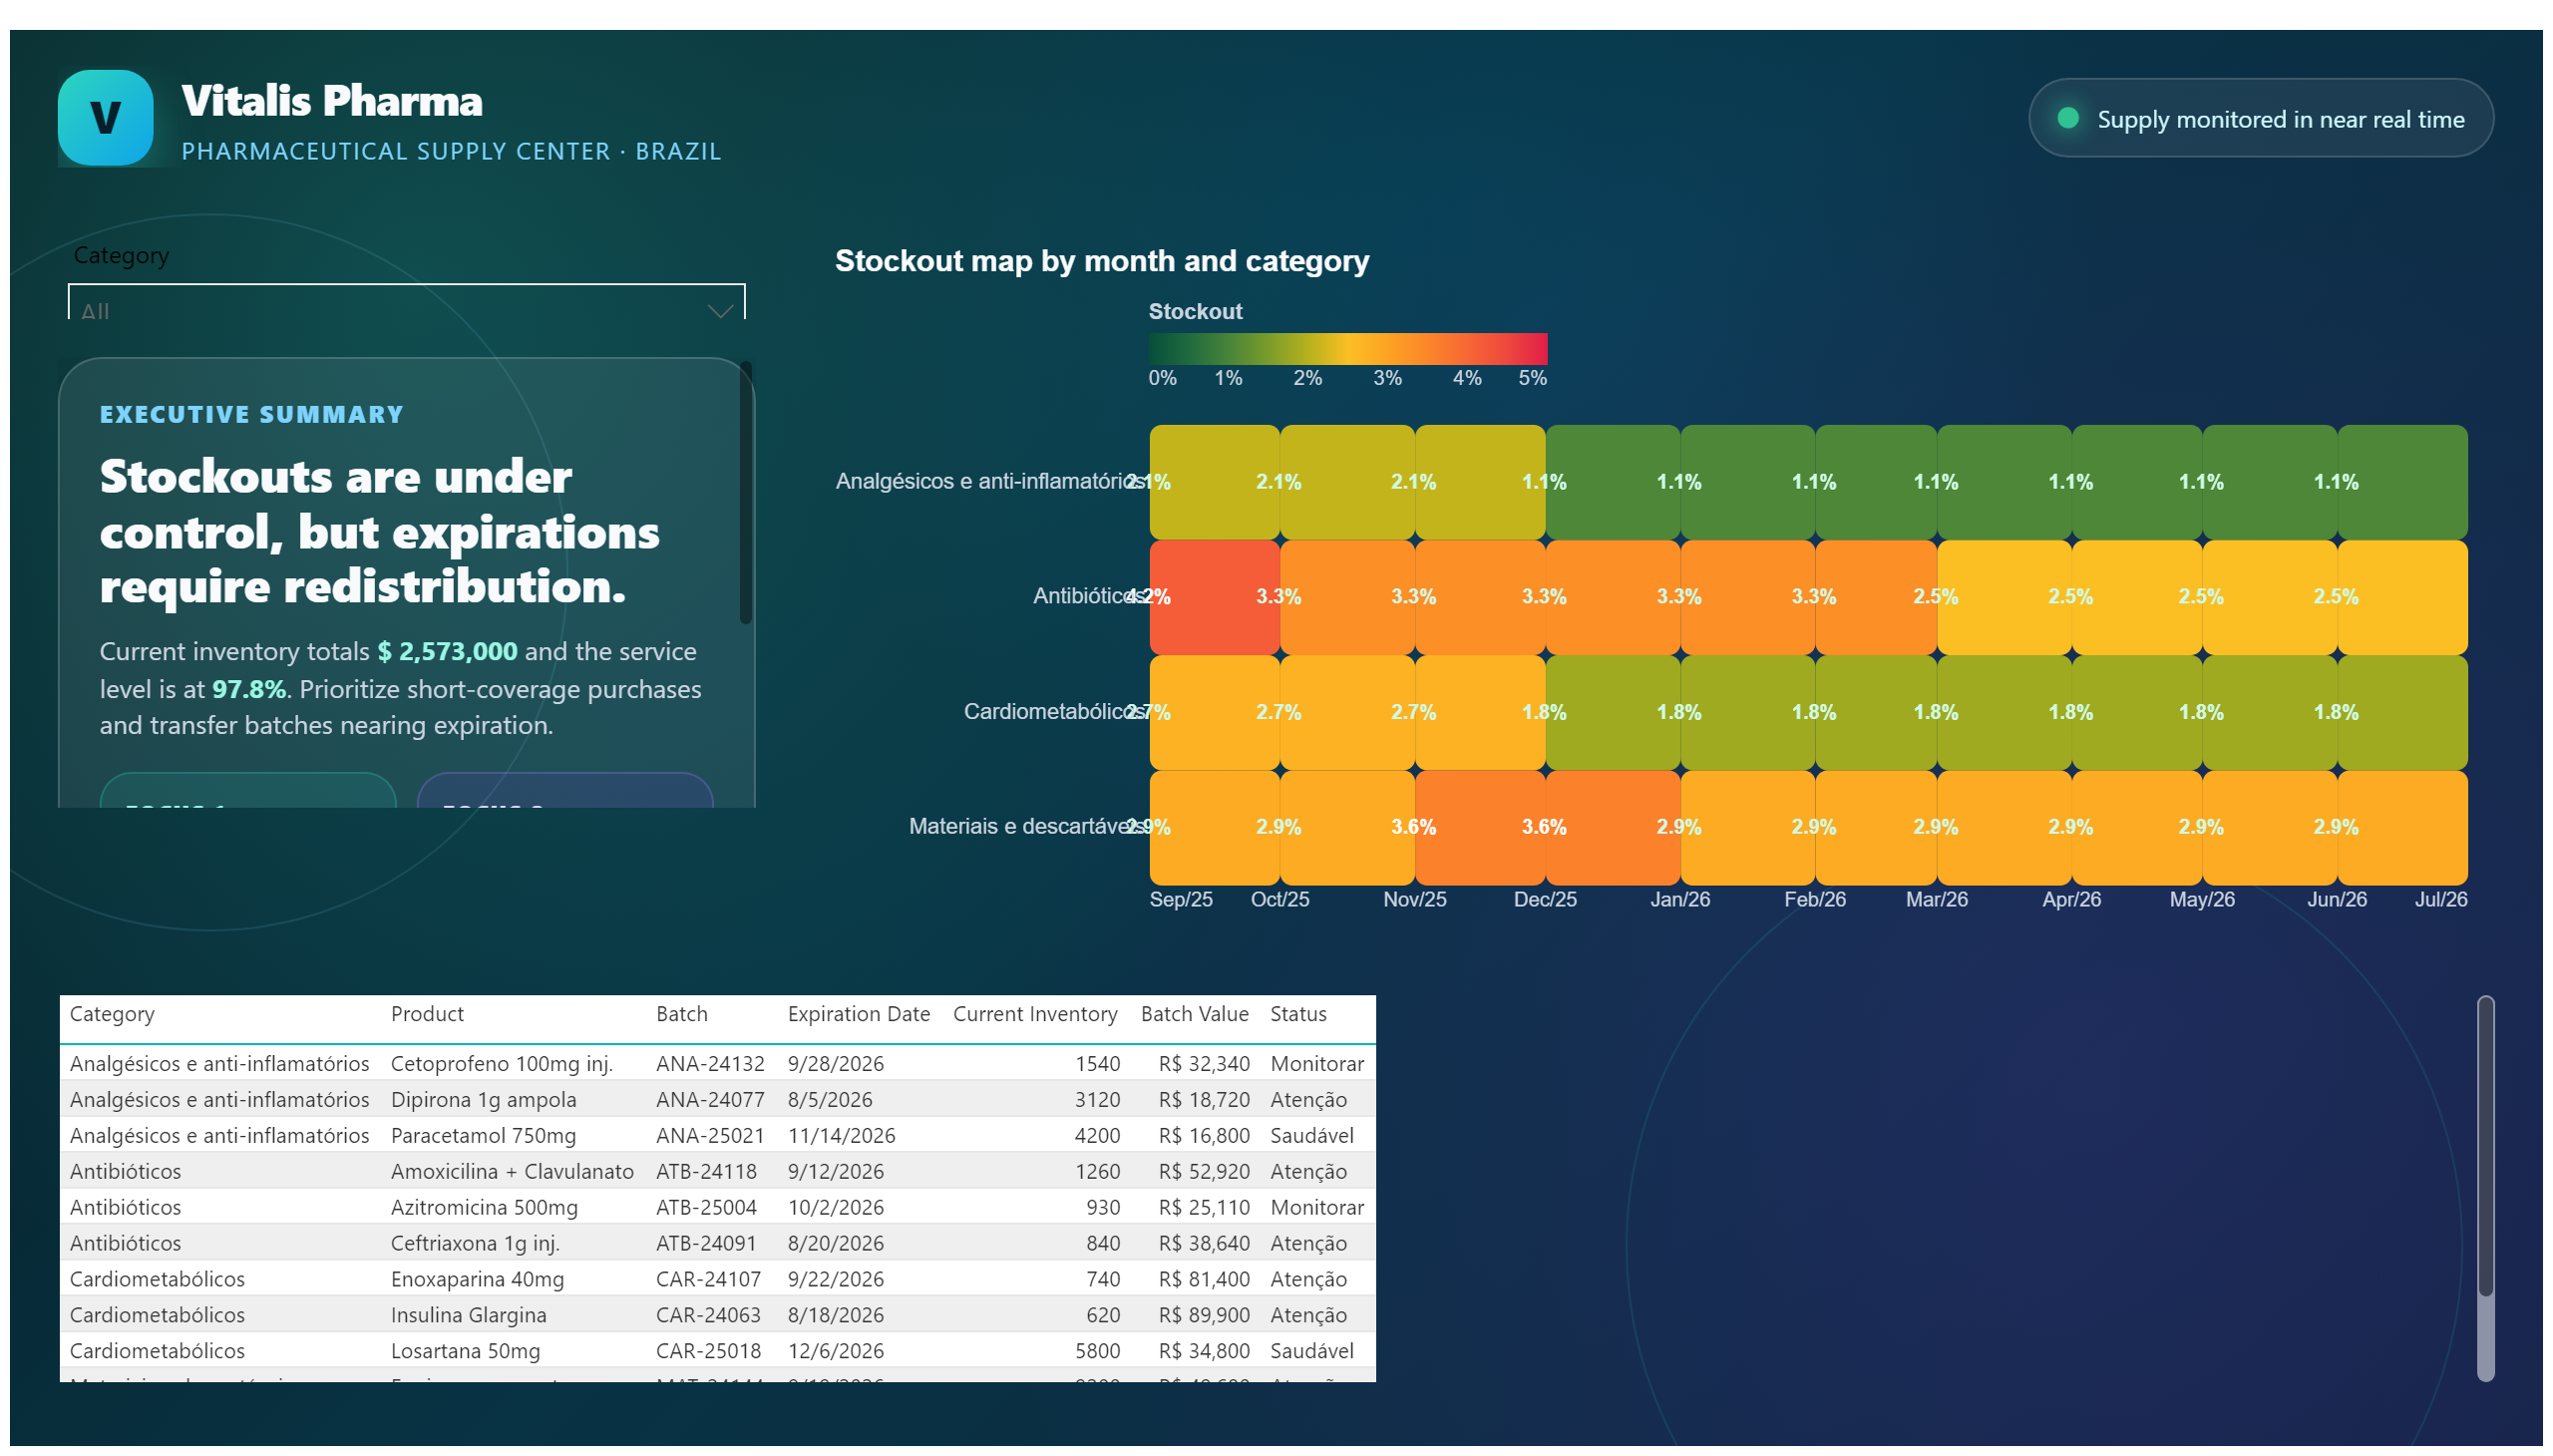Screen dimensions: 2553x1456
Task: Click the Supply monitored in near real time badge
Action: click(2260, 118)
